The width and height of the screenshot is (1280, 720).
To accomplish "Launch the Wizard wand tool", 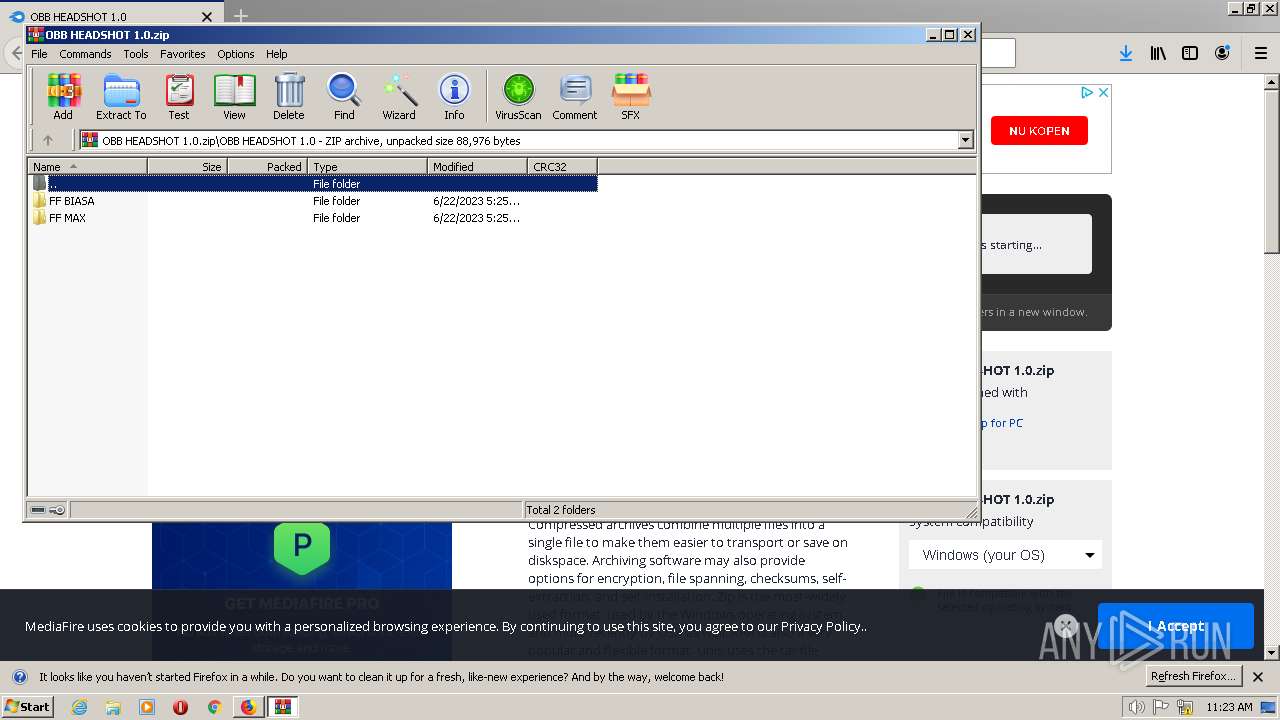I will 399,97.
